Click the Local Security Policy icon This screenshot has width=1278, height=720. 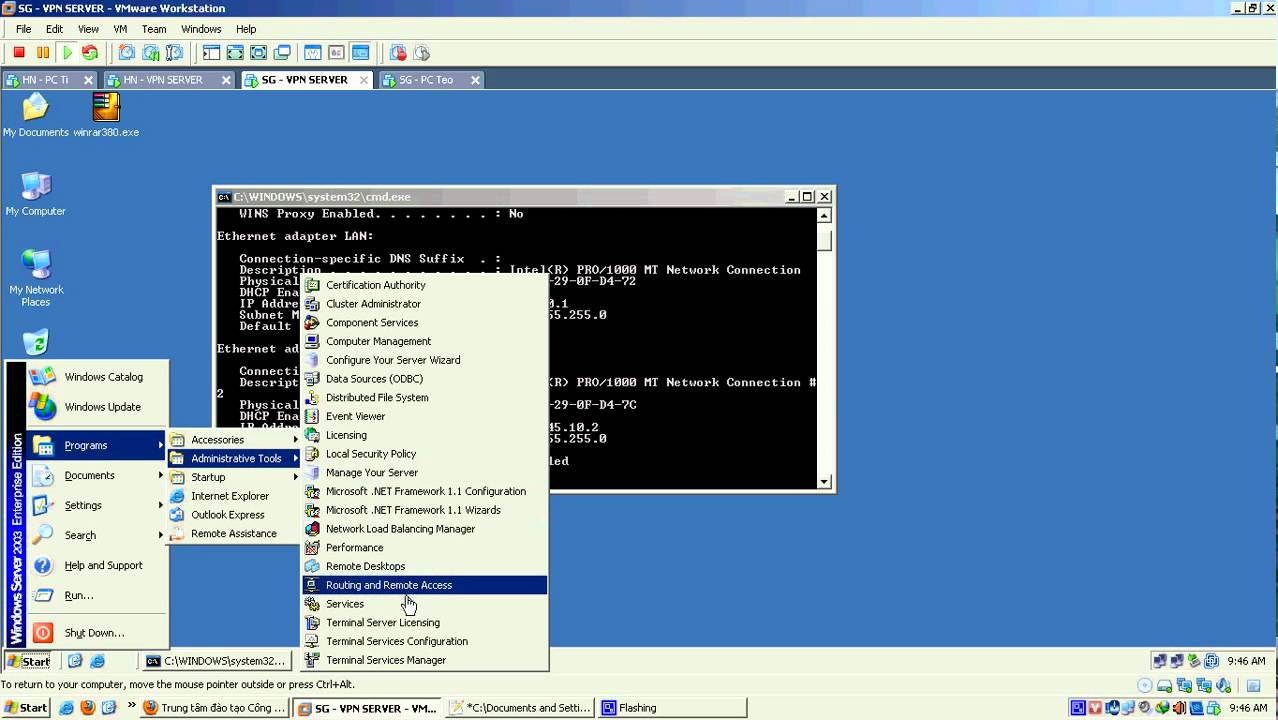click(312, 453)
